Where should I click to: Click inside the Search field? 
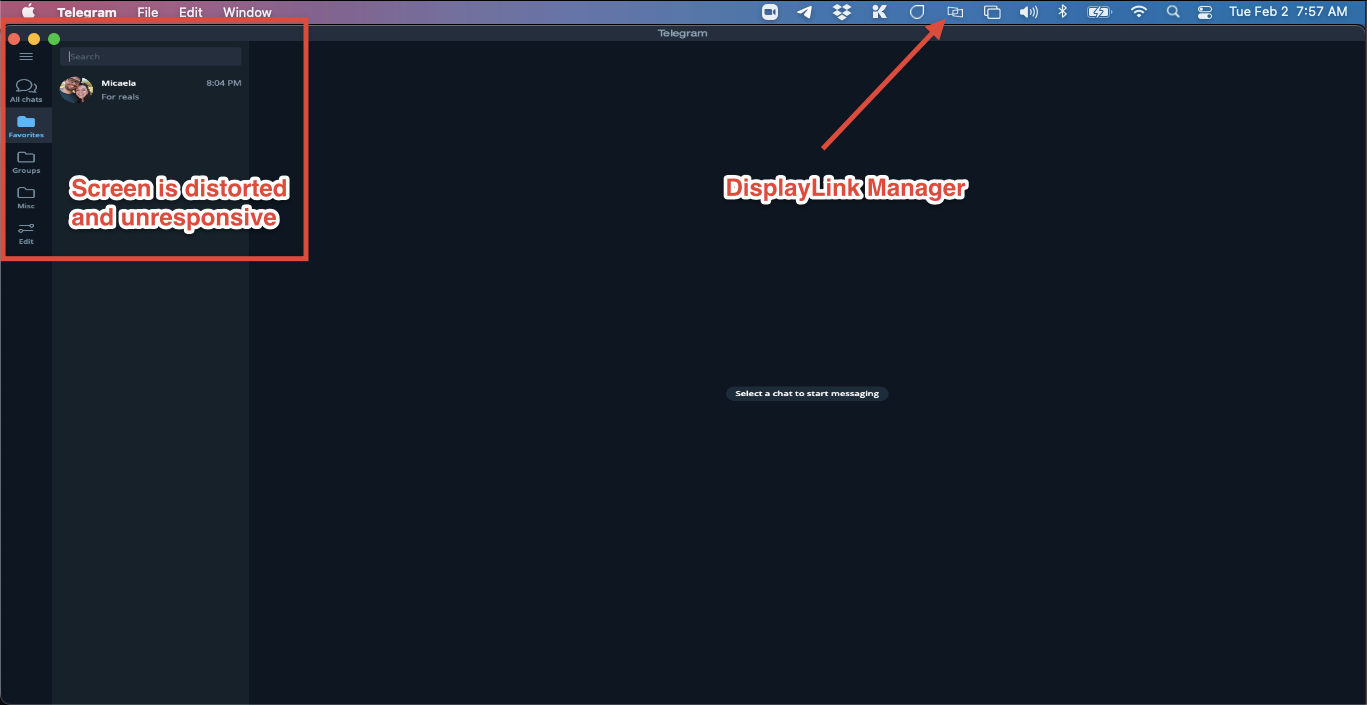pos(150,56)
